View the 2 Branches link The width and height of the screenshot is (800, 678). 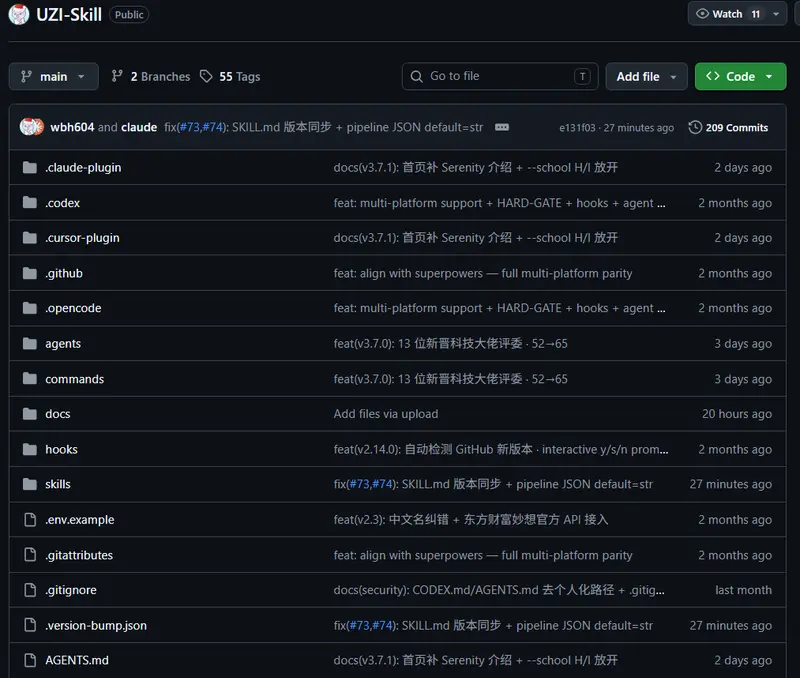coord(151,77)
